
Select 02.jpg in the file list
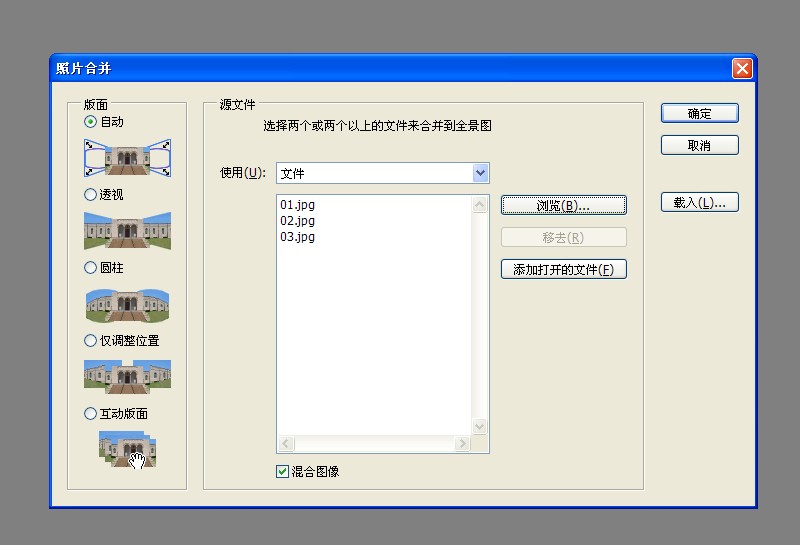(x=297, y=221)
